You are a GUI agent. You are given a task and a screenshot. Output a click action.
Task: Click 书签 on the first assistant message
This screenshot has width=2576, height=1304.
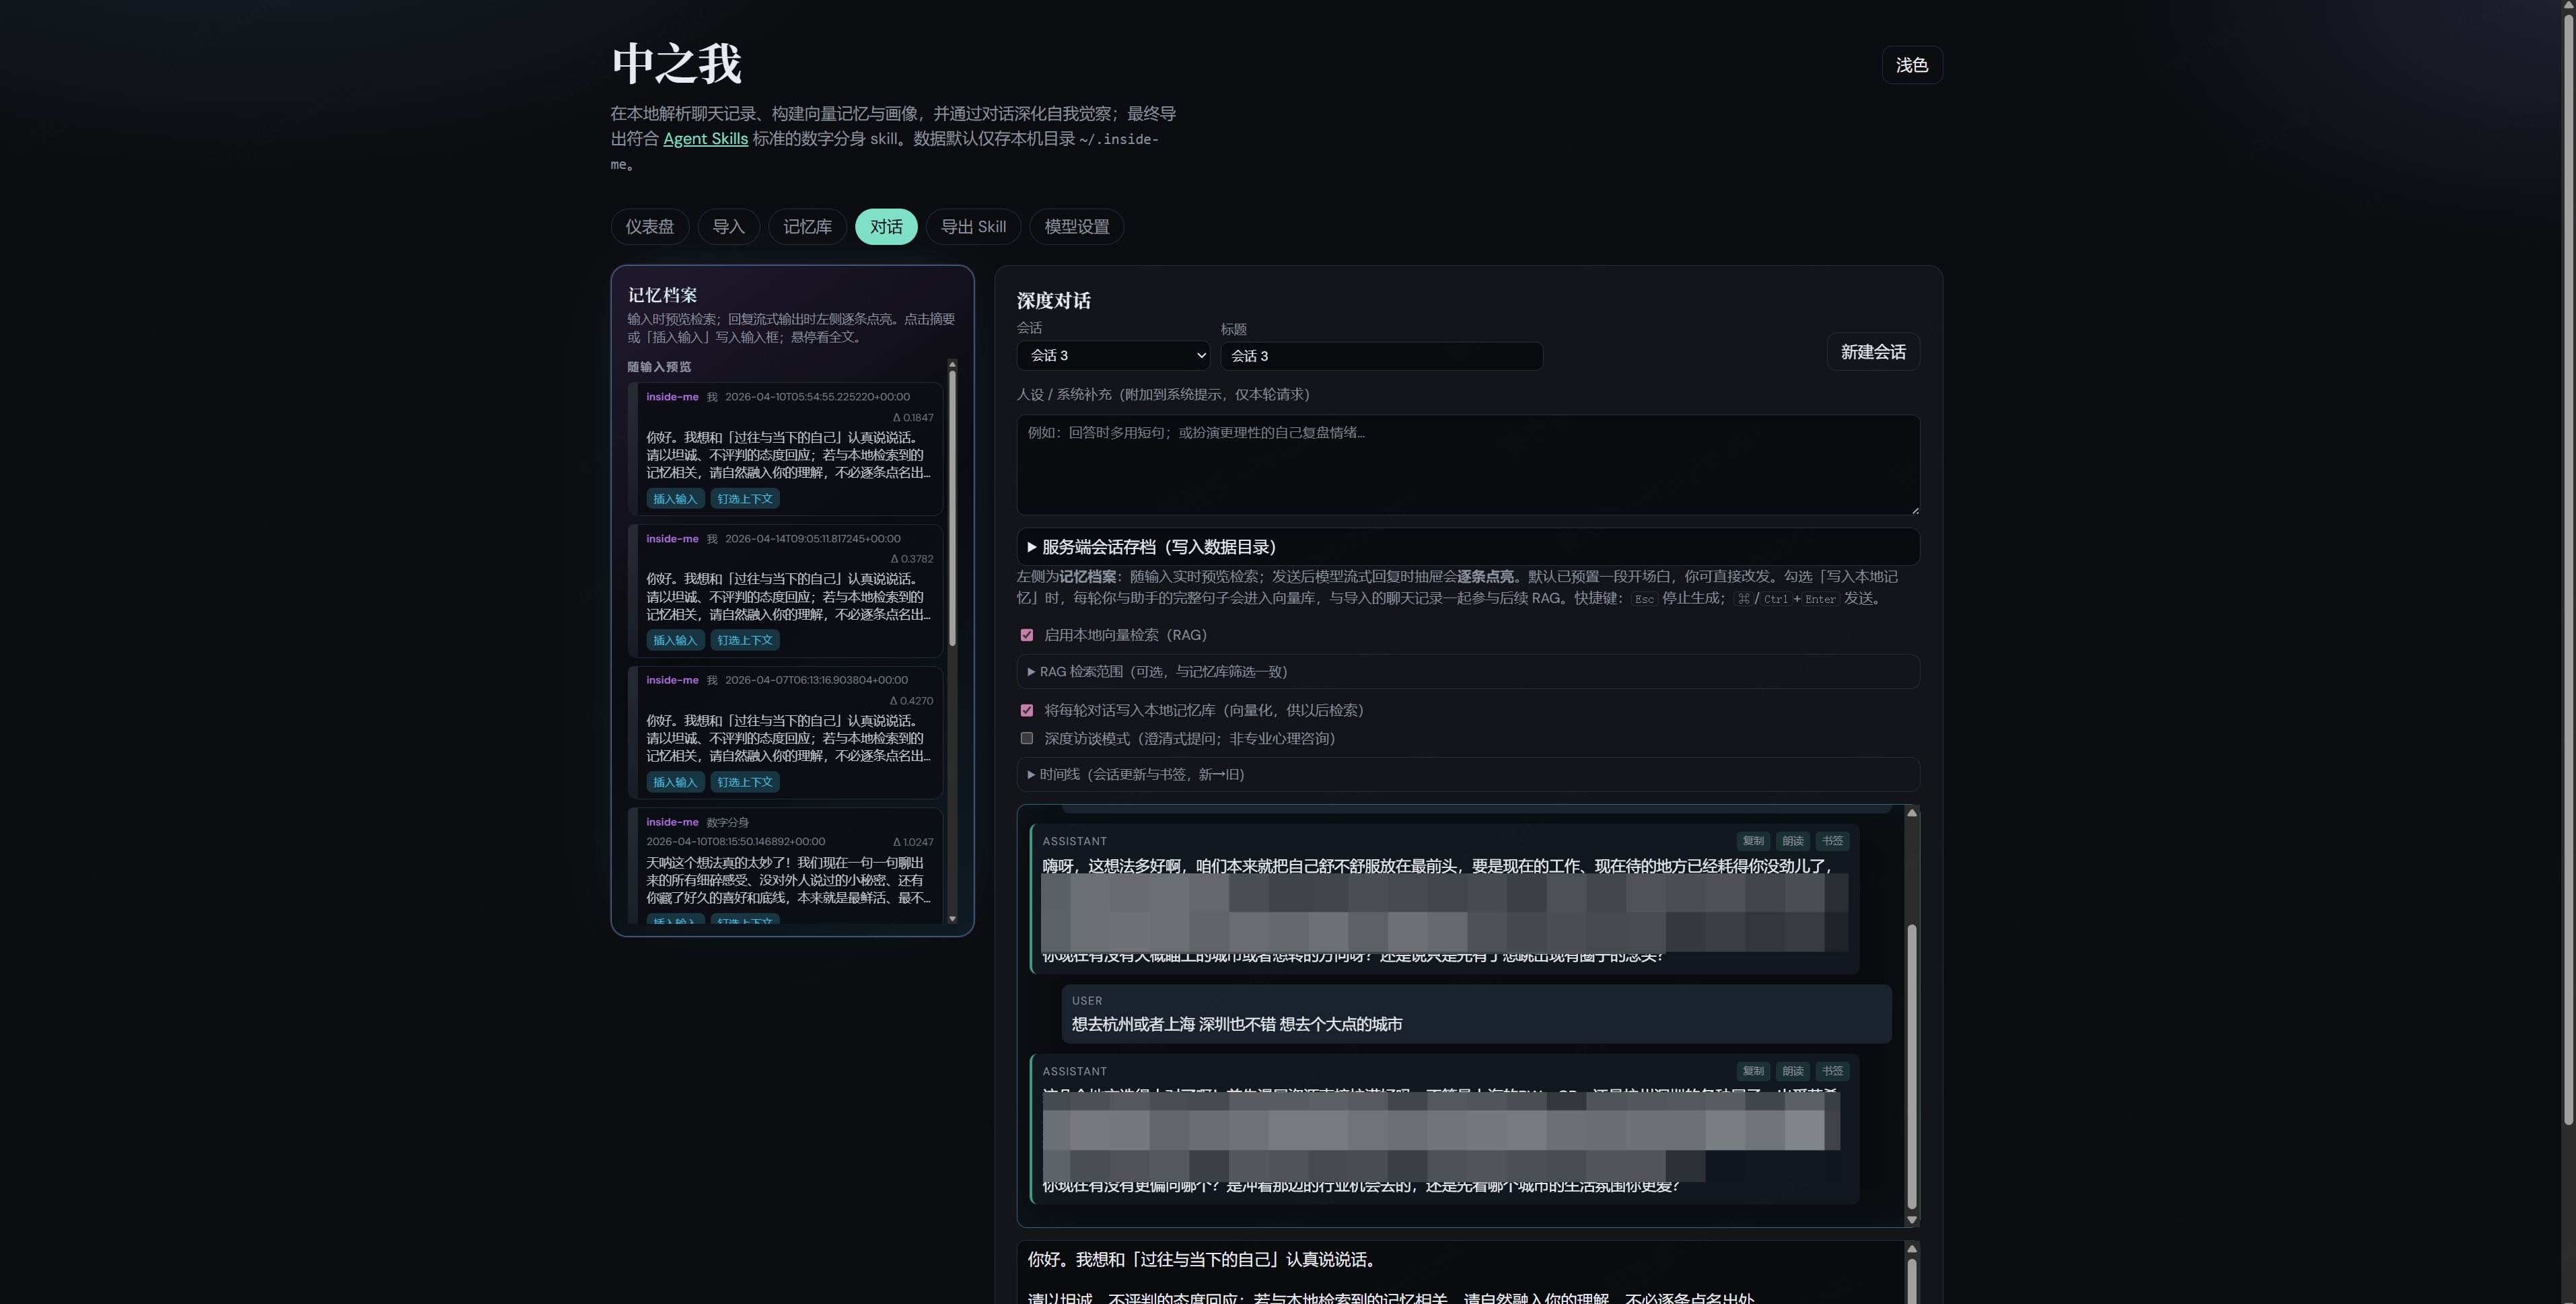1832,841
